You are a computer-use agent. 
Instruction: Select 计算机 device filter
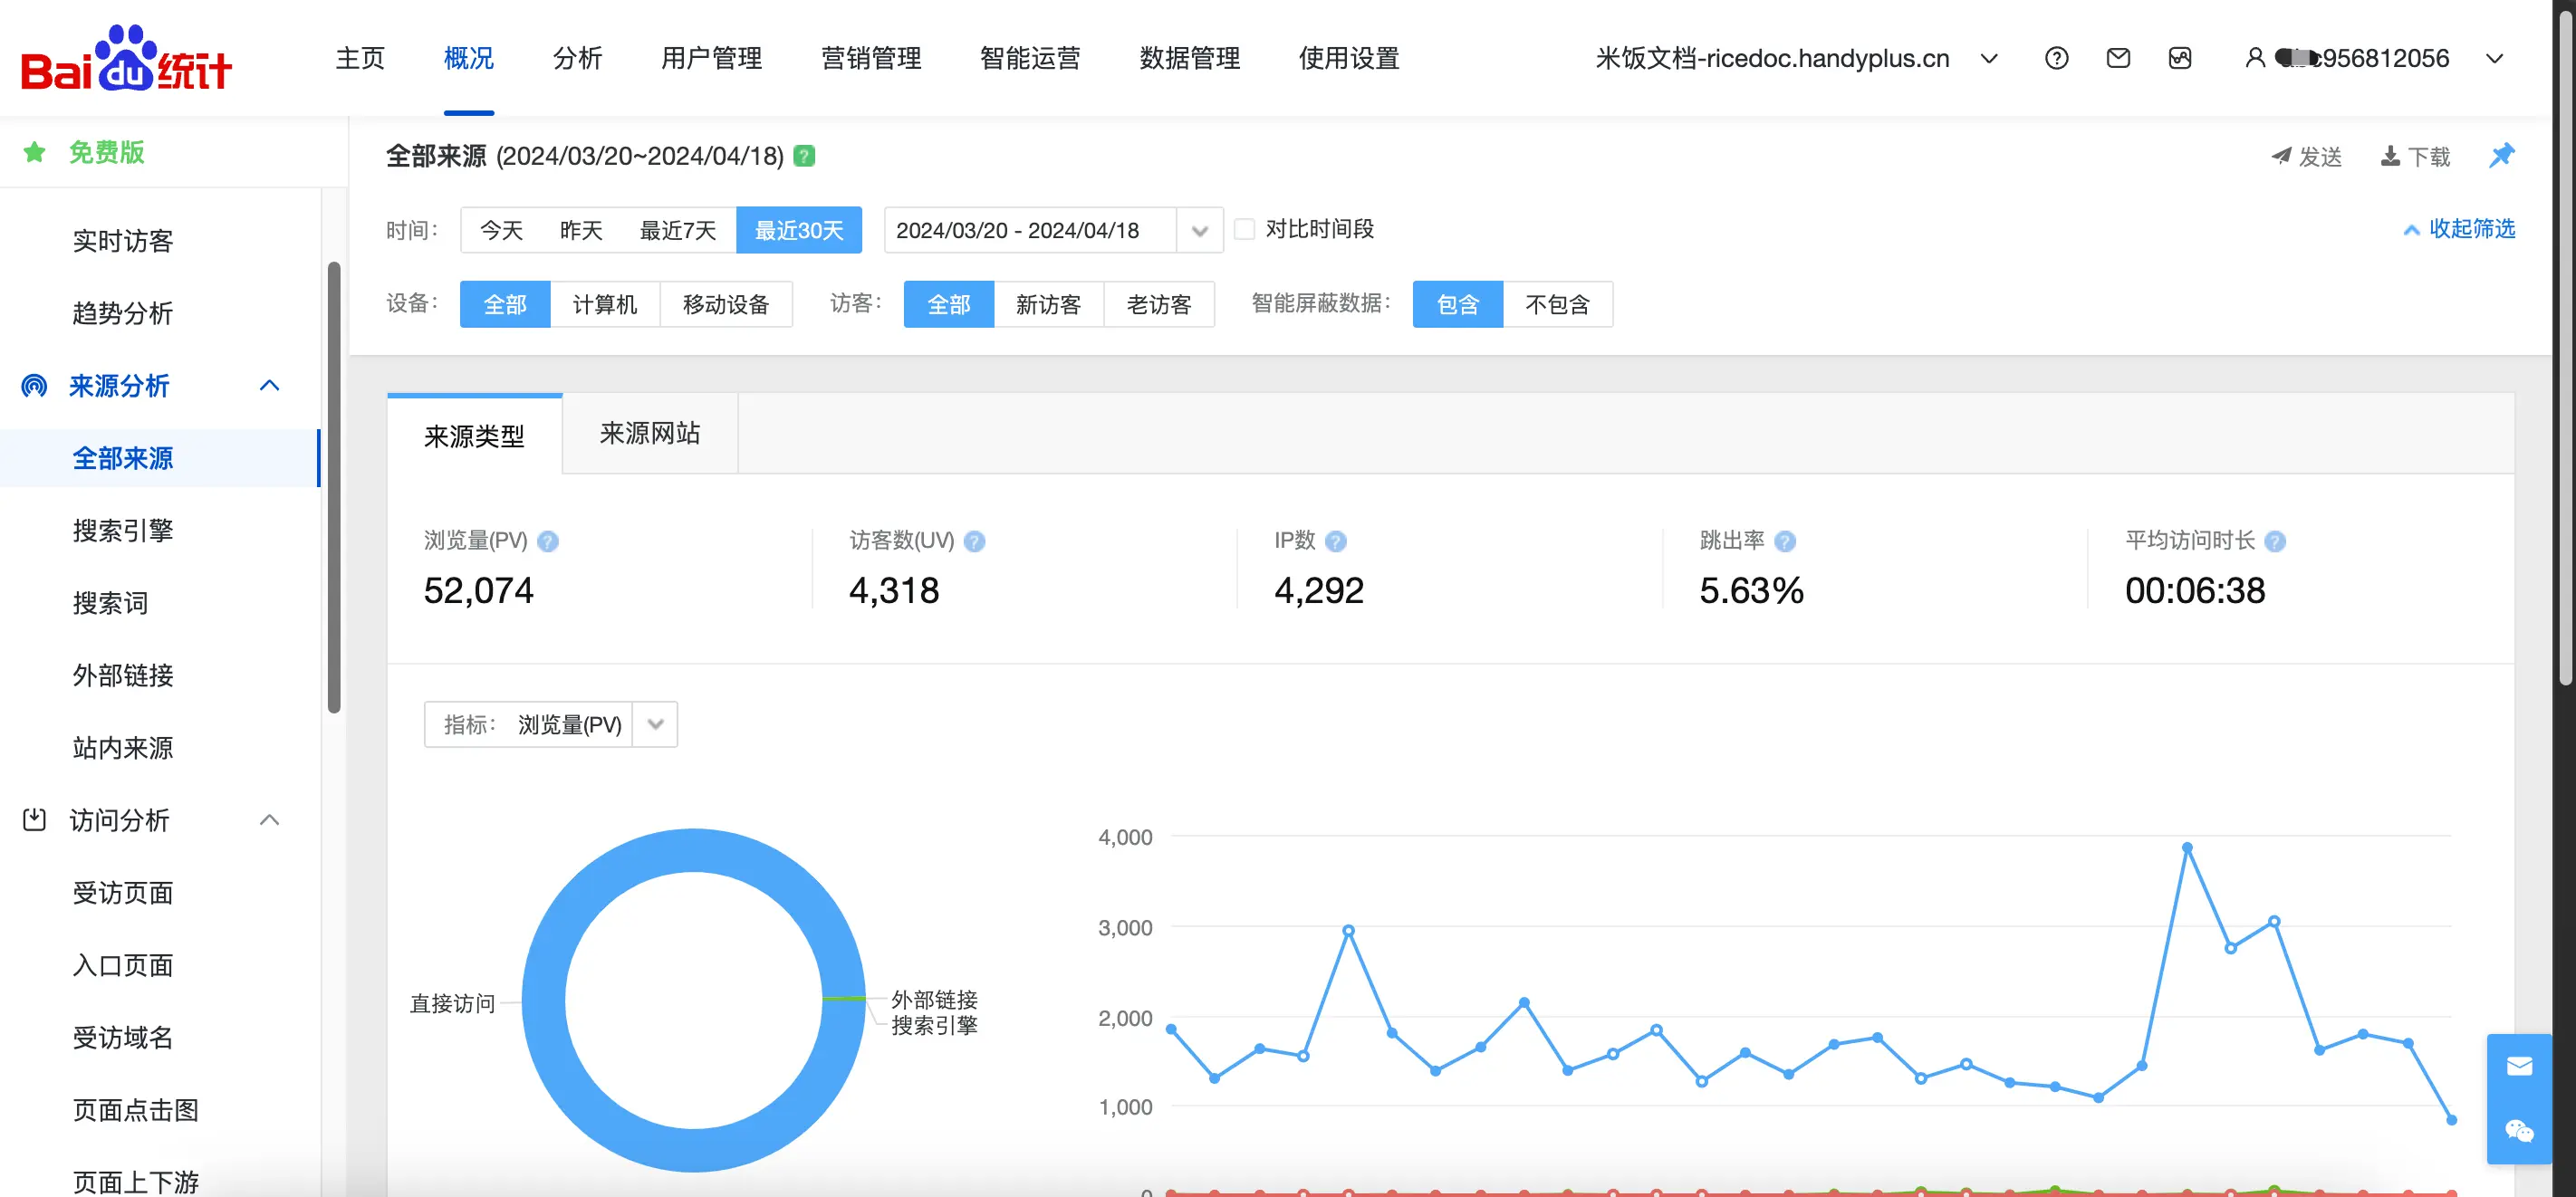coord(604,304)
